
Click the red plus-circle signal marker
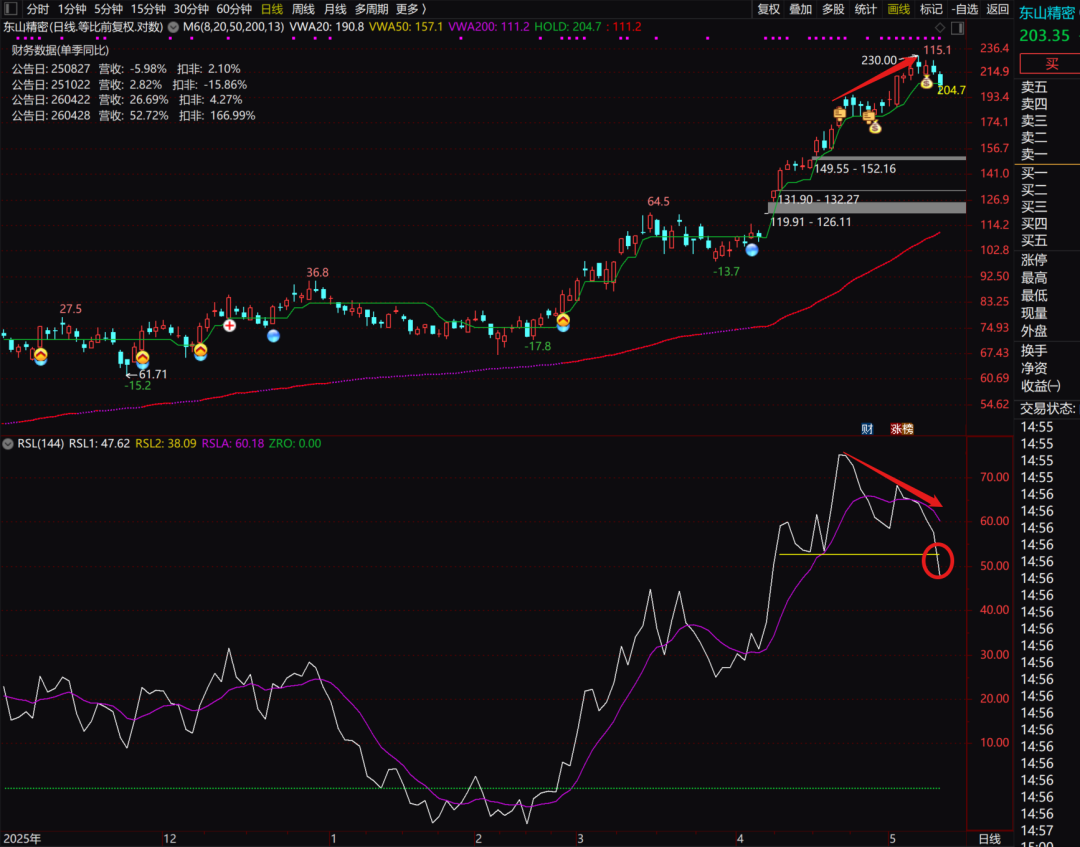click(229, 326)
